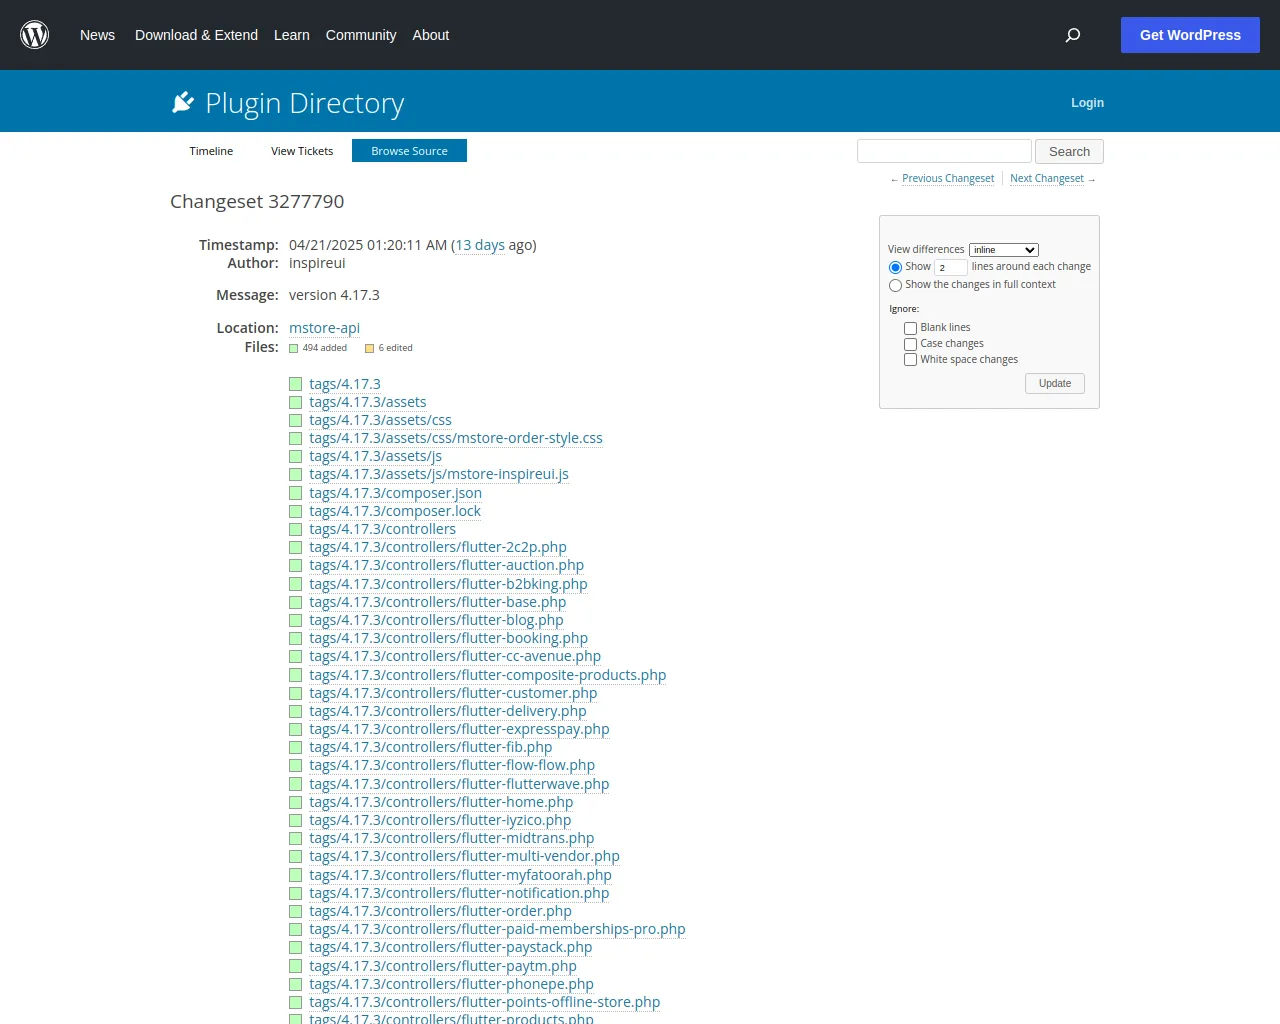This screenshot has width=1280, height=1024.
Task: Switch to the View Tickets tab
Action: [302, 151]
